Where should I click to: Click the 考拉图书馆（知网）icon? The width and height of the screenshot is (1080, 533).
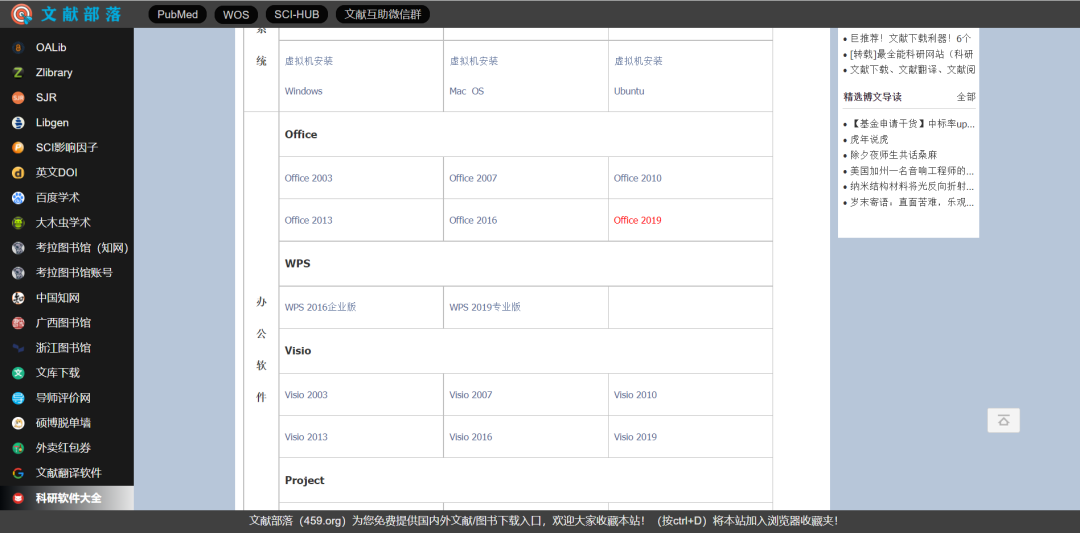19,248
